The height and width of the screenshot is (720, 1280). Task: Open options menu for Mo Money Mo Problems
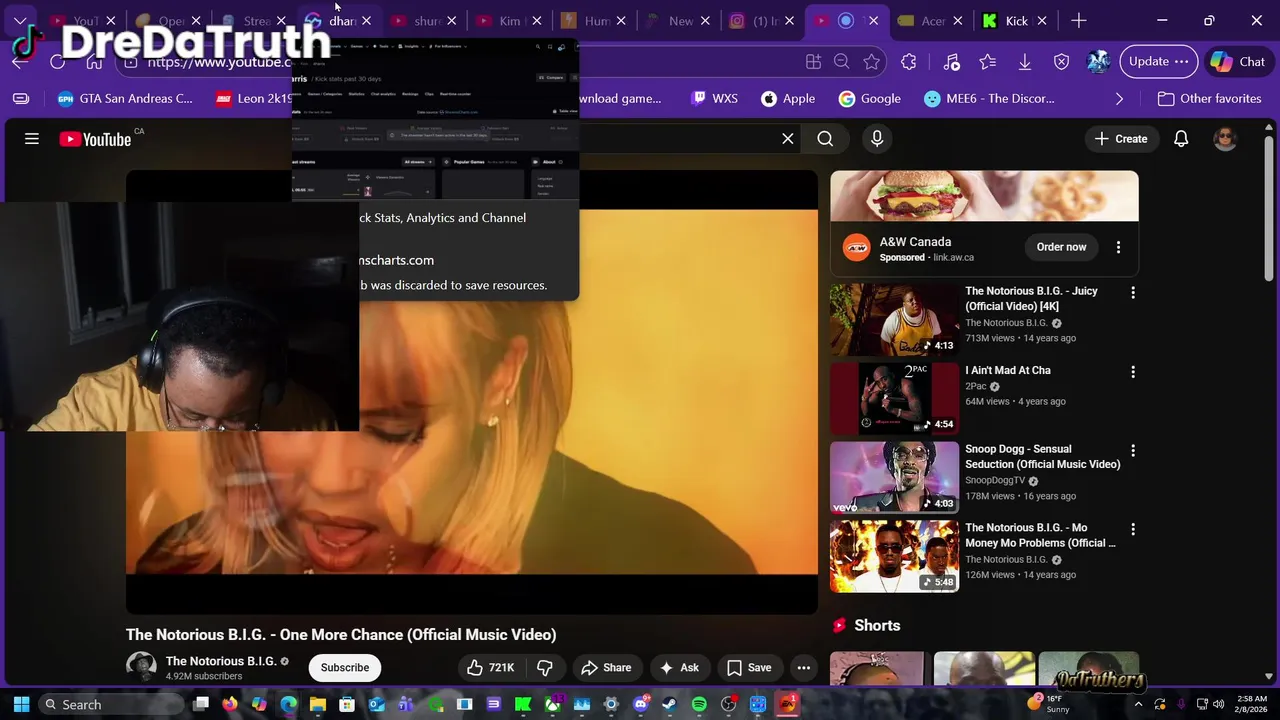[1133, 530]
